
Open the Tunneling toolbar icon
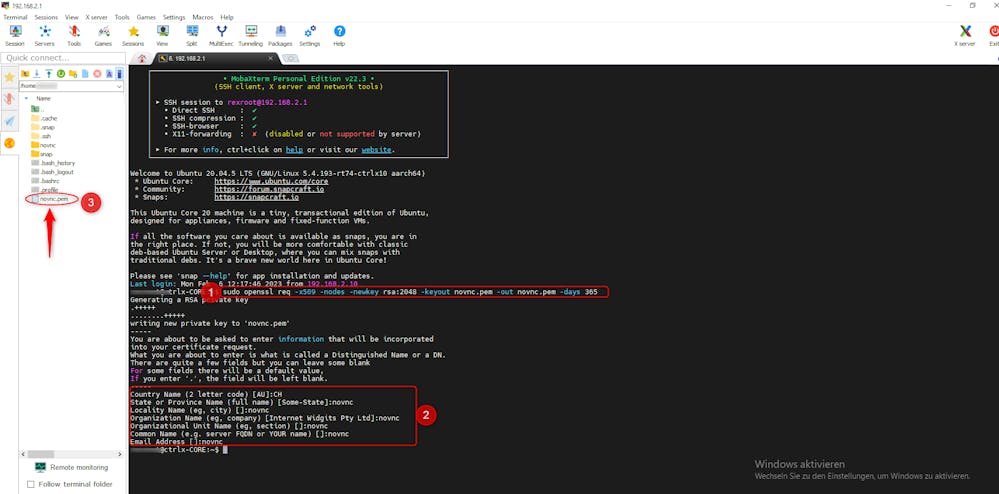coord(250,36)
